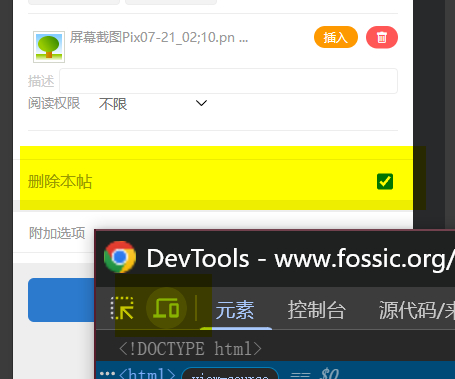Click the ellipsis before the <html> node
The height and width of the screenshot is (379, 455).
(107, 373)
